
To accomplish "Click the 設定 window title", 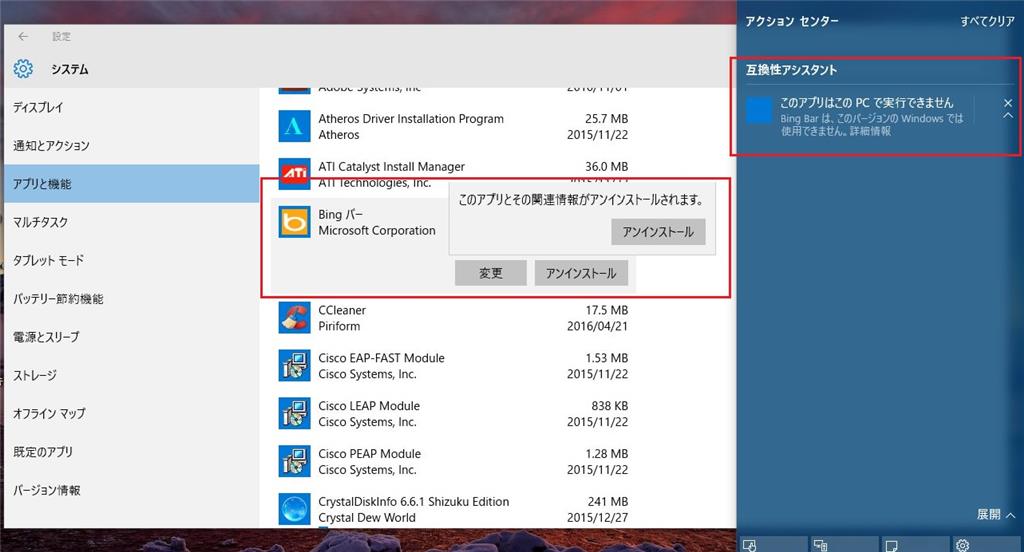I will click(61, 37).
